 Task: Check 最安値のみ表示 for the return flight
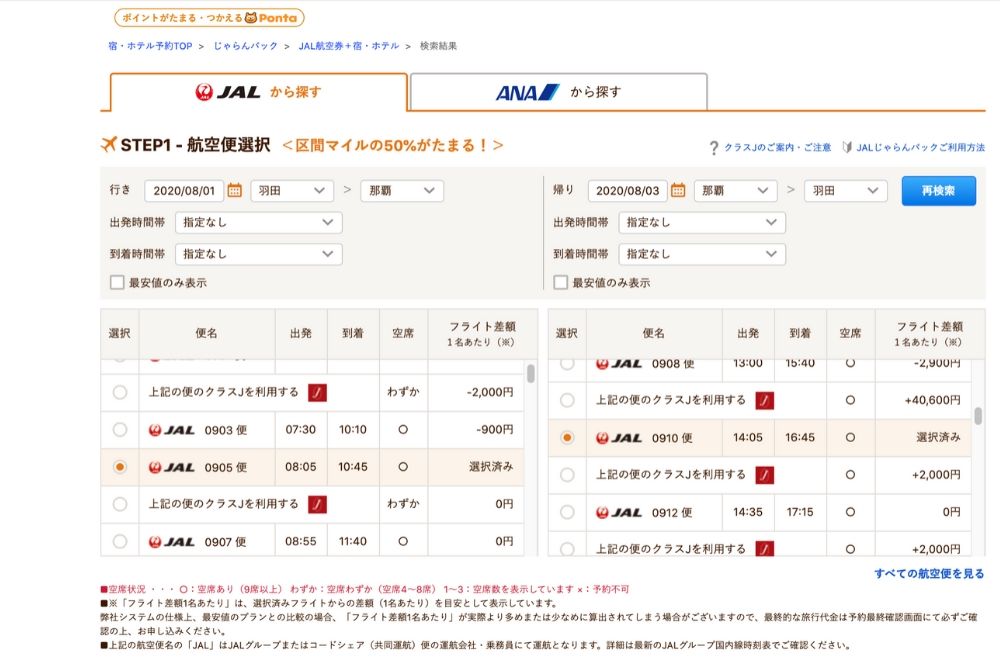pos(561,282)
